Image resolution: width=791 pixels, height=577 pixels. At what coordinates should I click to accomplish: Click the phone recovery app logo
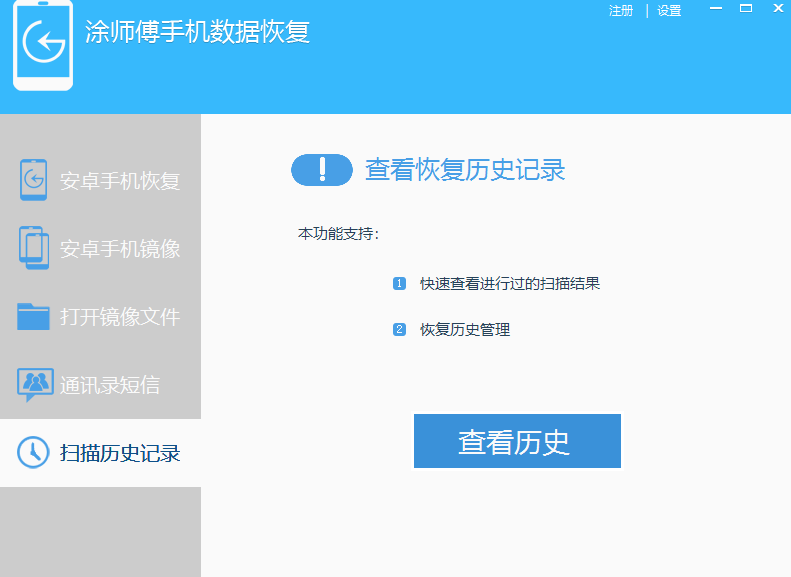(x=43, y=45)
